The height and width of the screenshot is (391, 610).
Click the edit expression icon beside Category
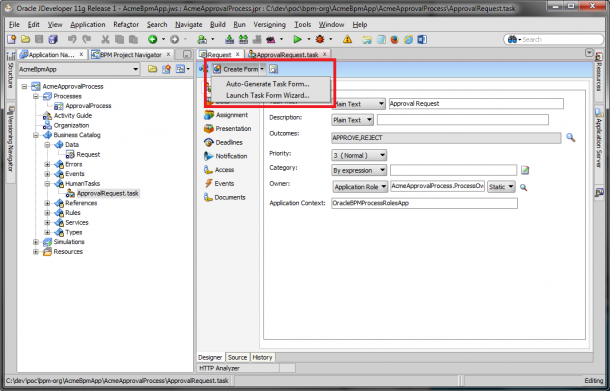click(525, 170)
